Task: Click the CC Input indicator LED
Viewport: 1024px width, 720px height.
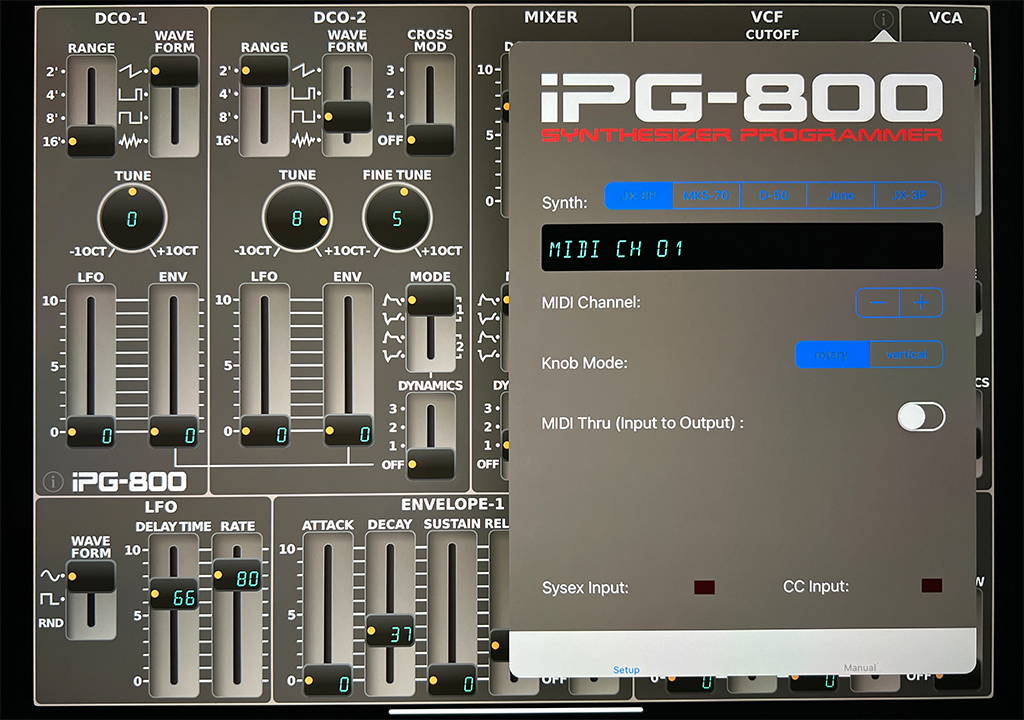Action: (931, 586)
